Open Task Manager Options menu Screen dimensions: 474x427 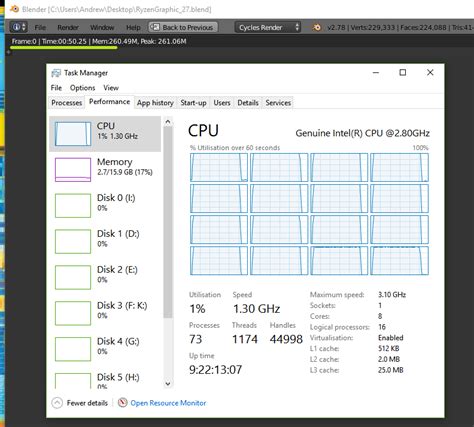82,88
